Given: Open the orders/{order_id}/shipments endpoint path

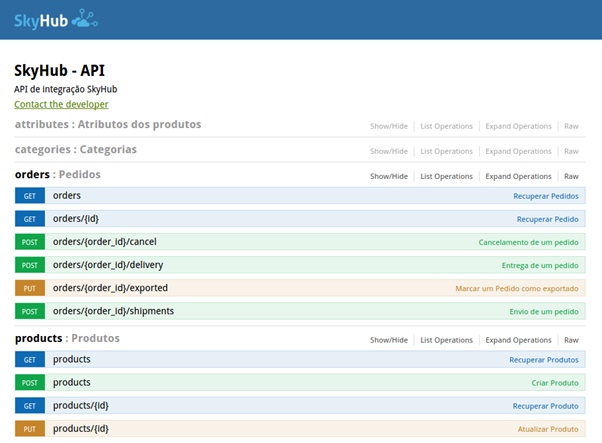Looking at the screenshot, I should [x=114, y=311].
